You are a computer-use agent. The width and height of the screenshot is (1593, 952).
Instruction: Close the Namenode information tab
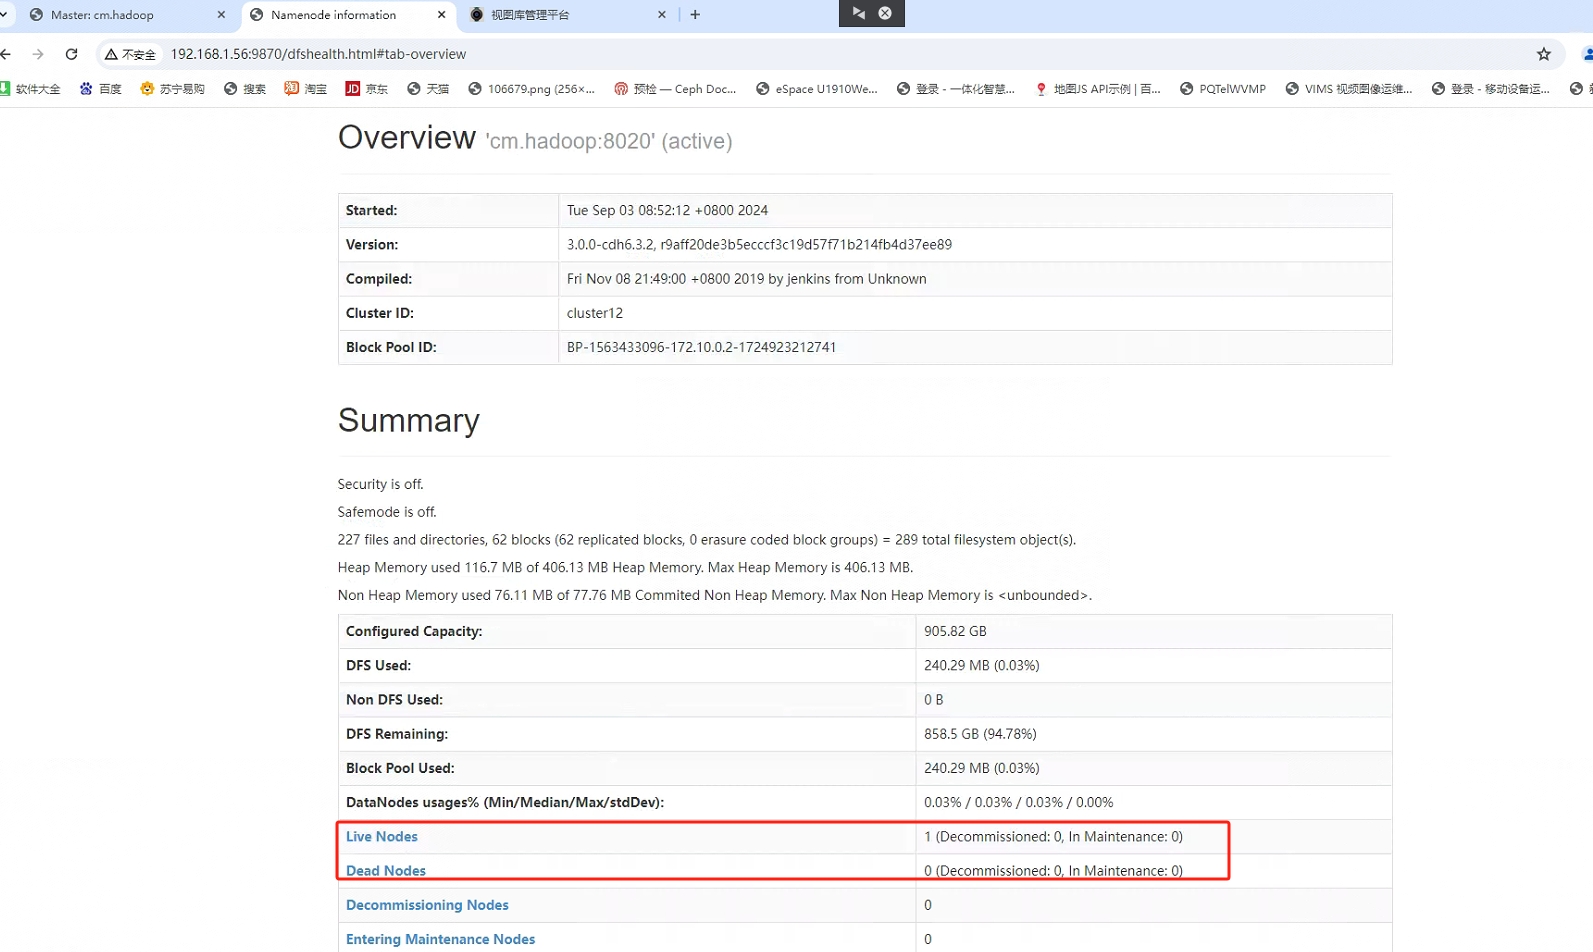click(441, 15)
